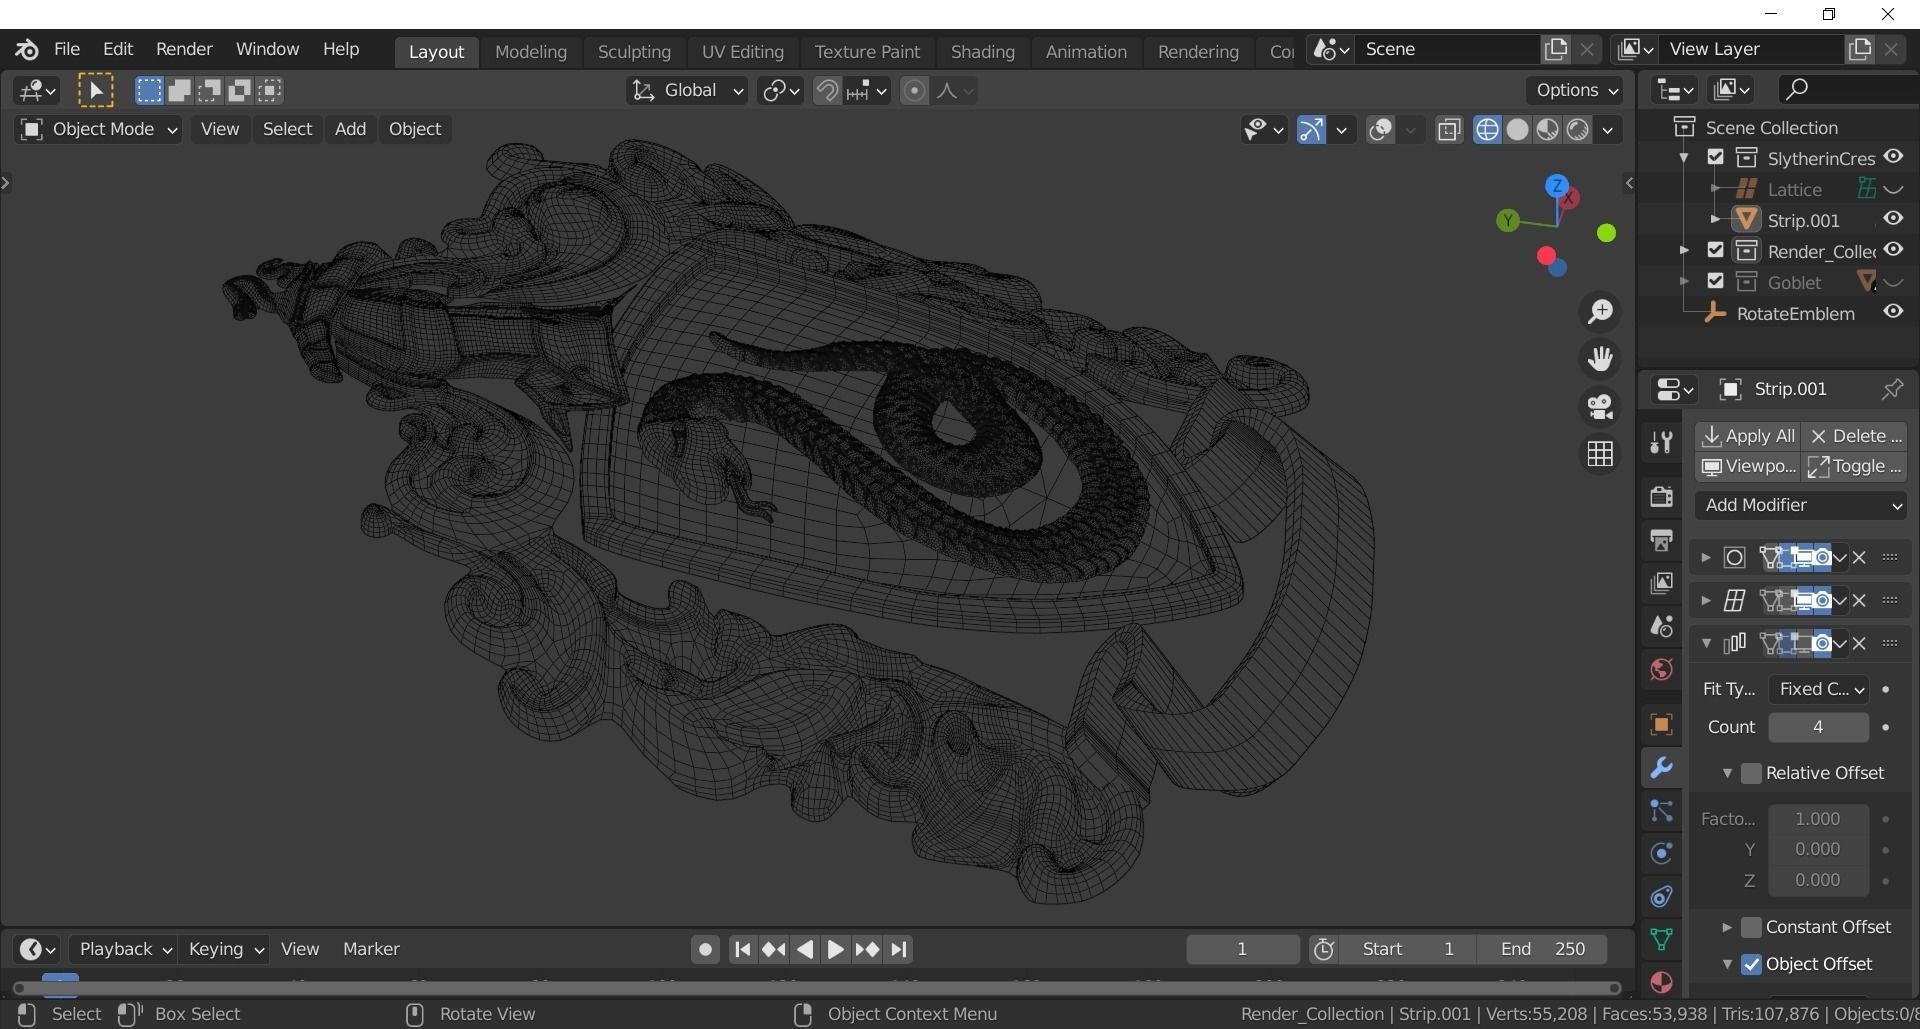Disable the Object Offset checkbox
Image resolution: width=1920 pixels, height=1029 pixels.
1751,964
